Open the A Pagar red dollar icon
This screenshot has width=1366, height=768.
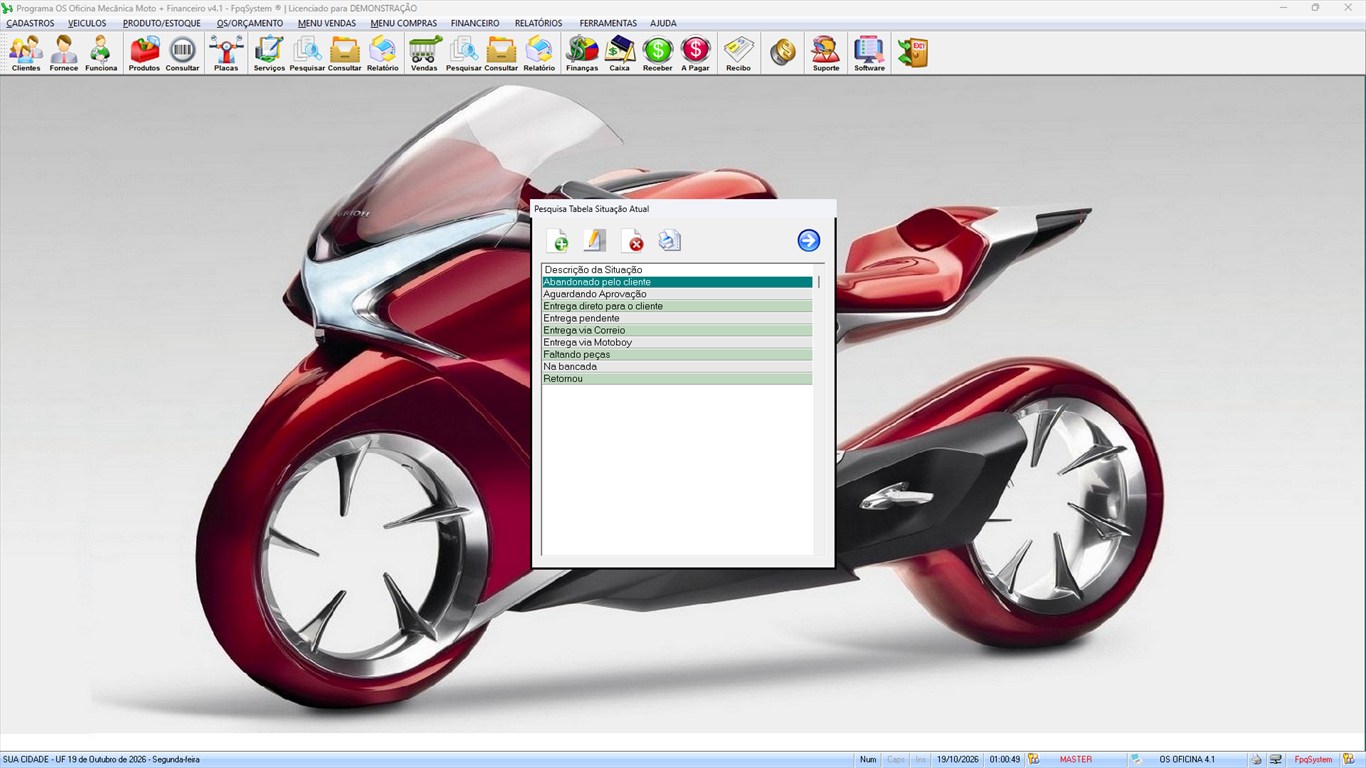[x=695, y=53]
